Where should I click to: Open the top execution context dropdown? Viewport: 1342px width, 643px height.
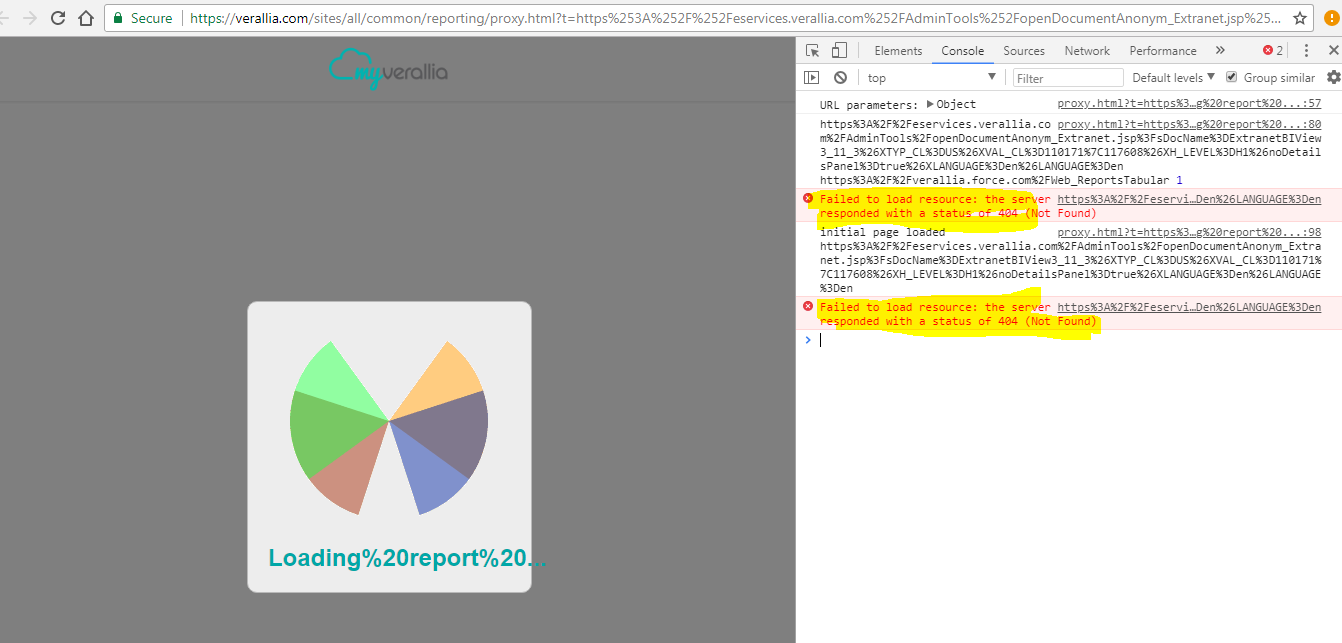(931, 77)
